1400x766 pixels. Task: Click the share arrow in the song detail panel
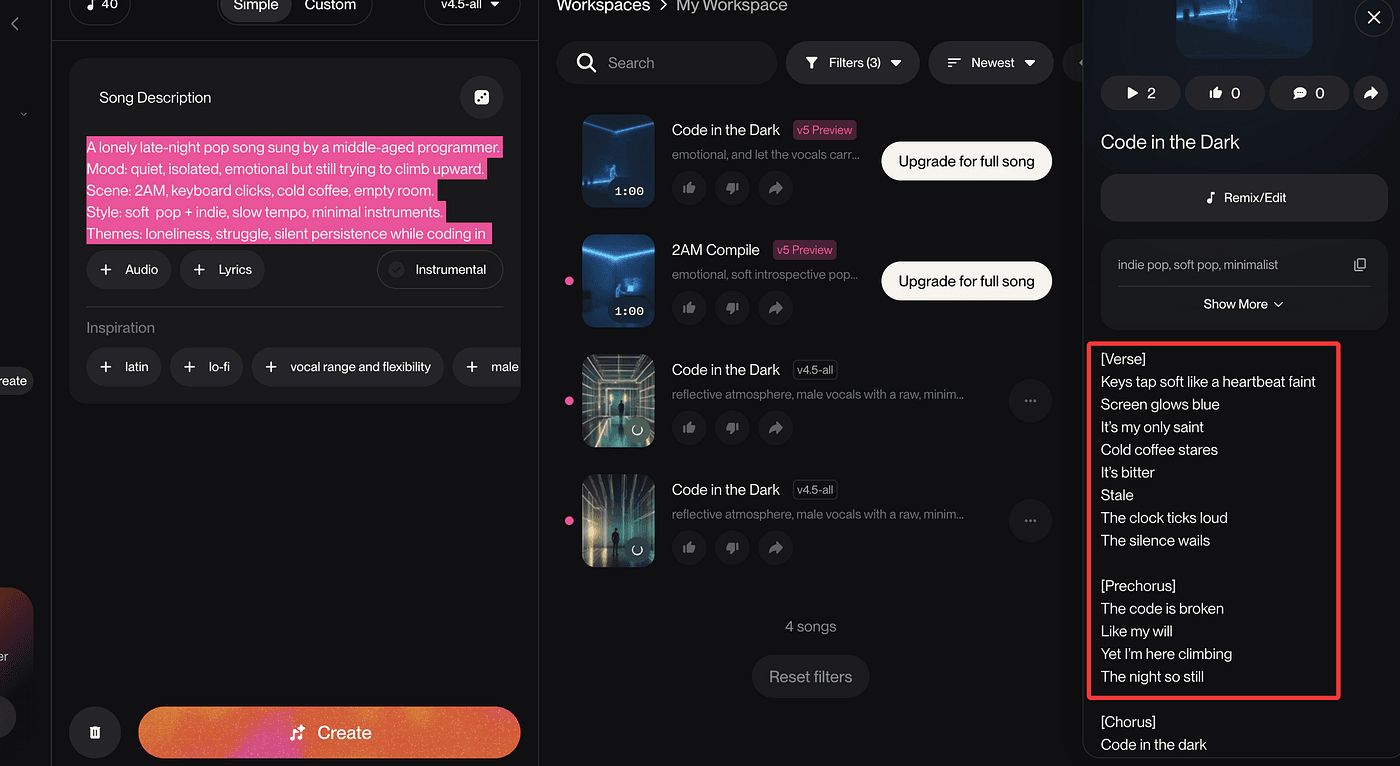pyautogui.click(x=1370, y=93)
